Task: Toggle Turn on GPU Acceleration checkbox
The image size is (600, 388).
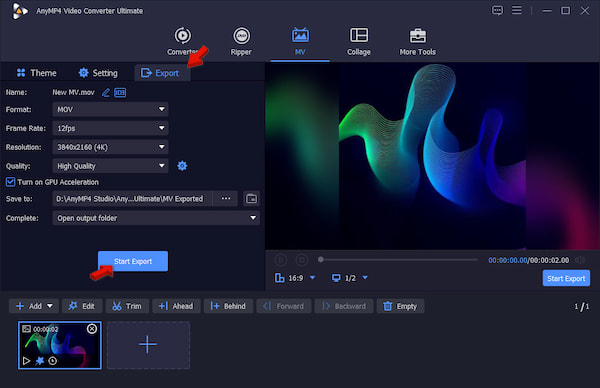Action: [10, 182]
